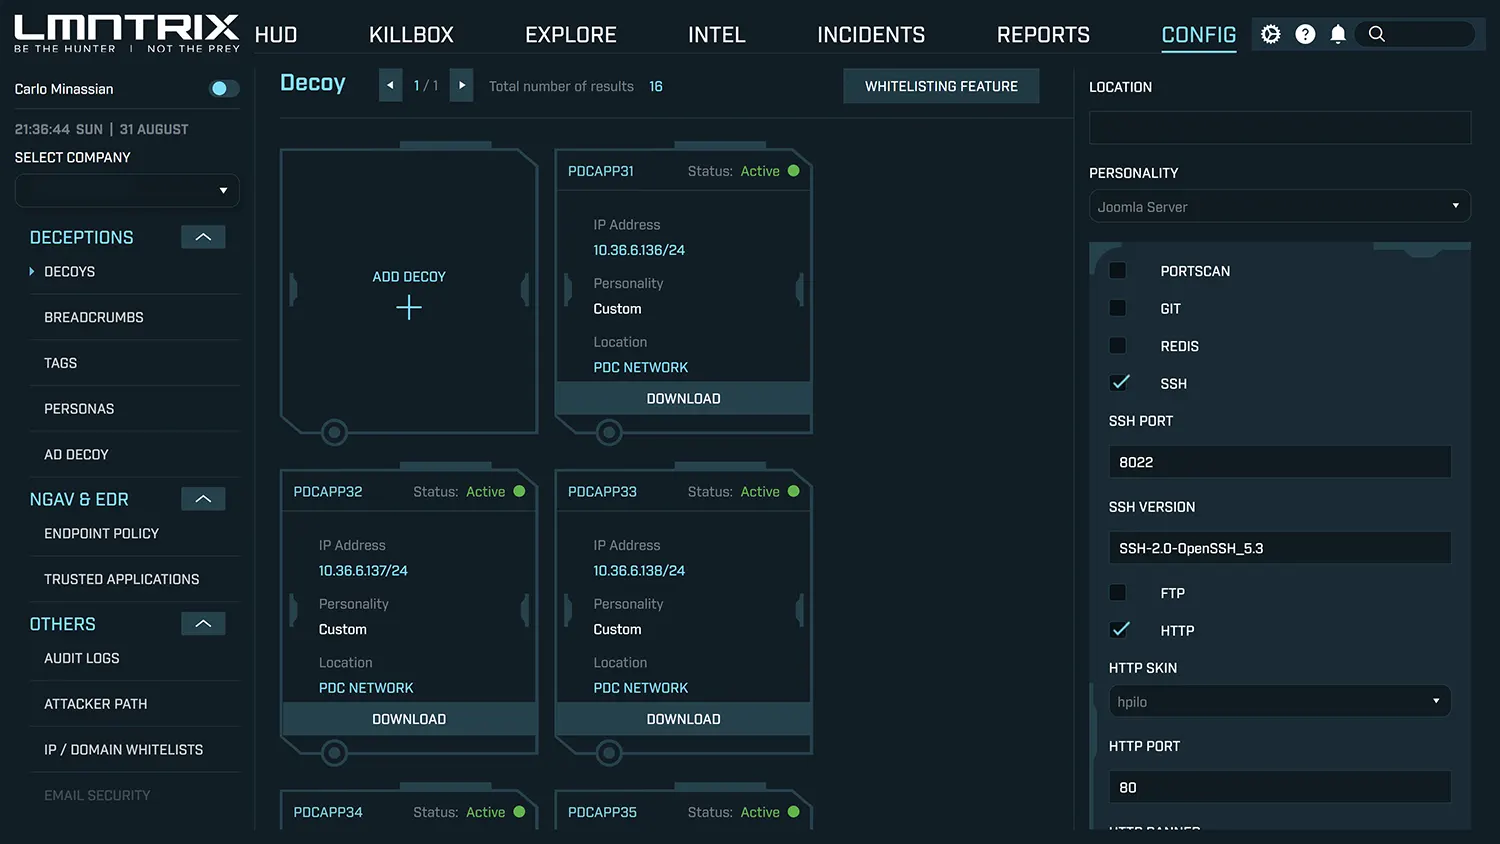This screenshot has height=844, width=1500.
Task: Open the notifications bell icon
Action: [1338, 34]
